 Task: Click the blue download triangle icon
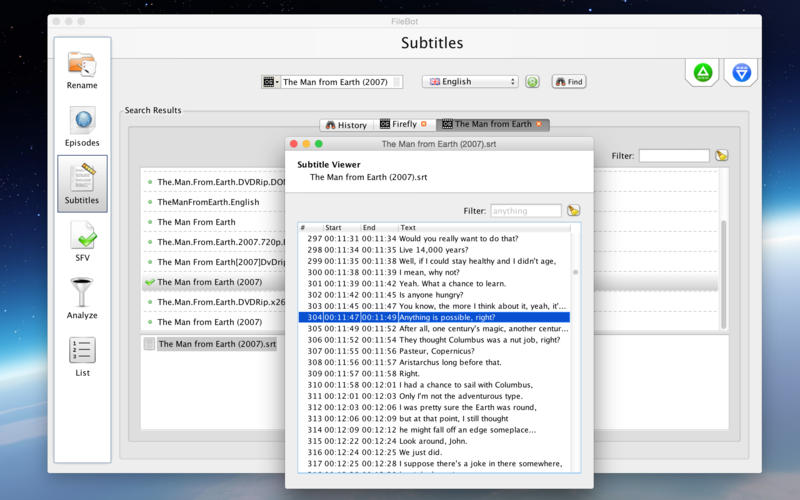(741, 72)
